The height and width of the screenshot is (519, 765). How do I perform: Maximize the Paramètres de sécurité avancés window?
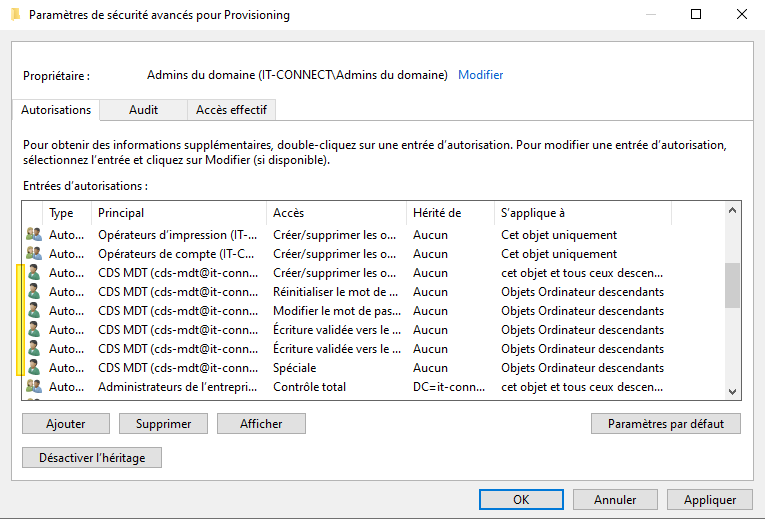[x=696, y=14]
